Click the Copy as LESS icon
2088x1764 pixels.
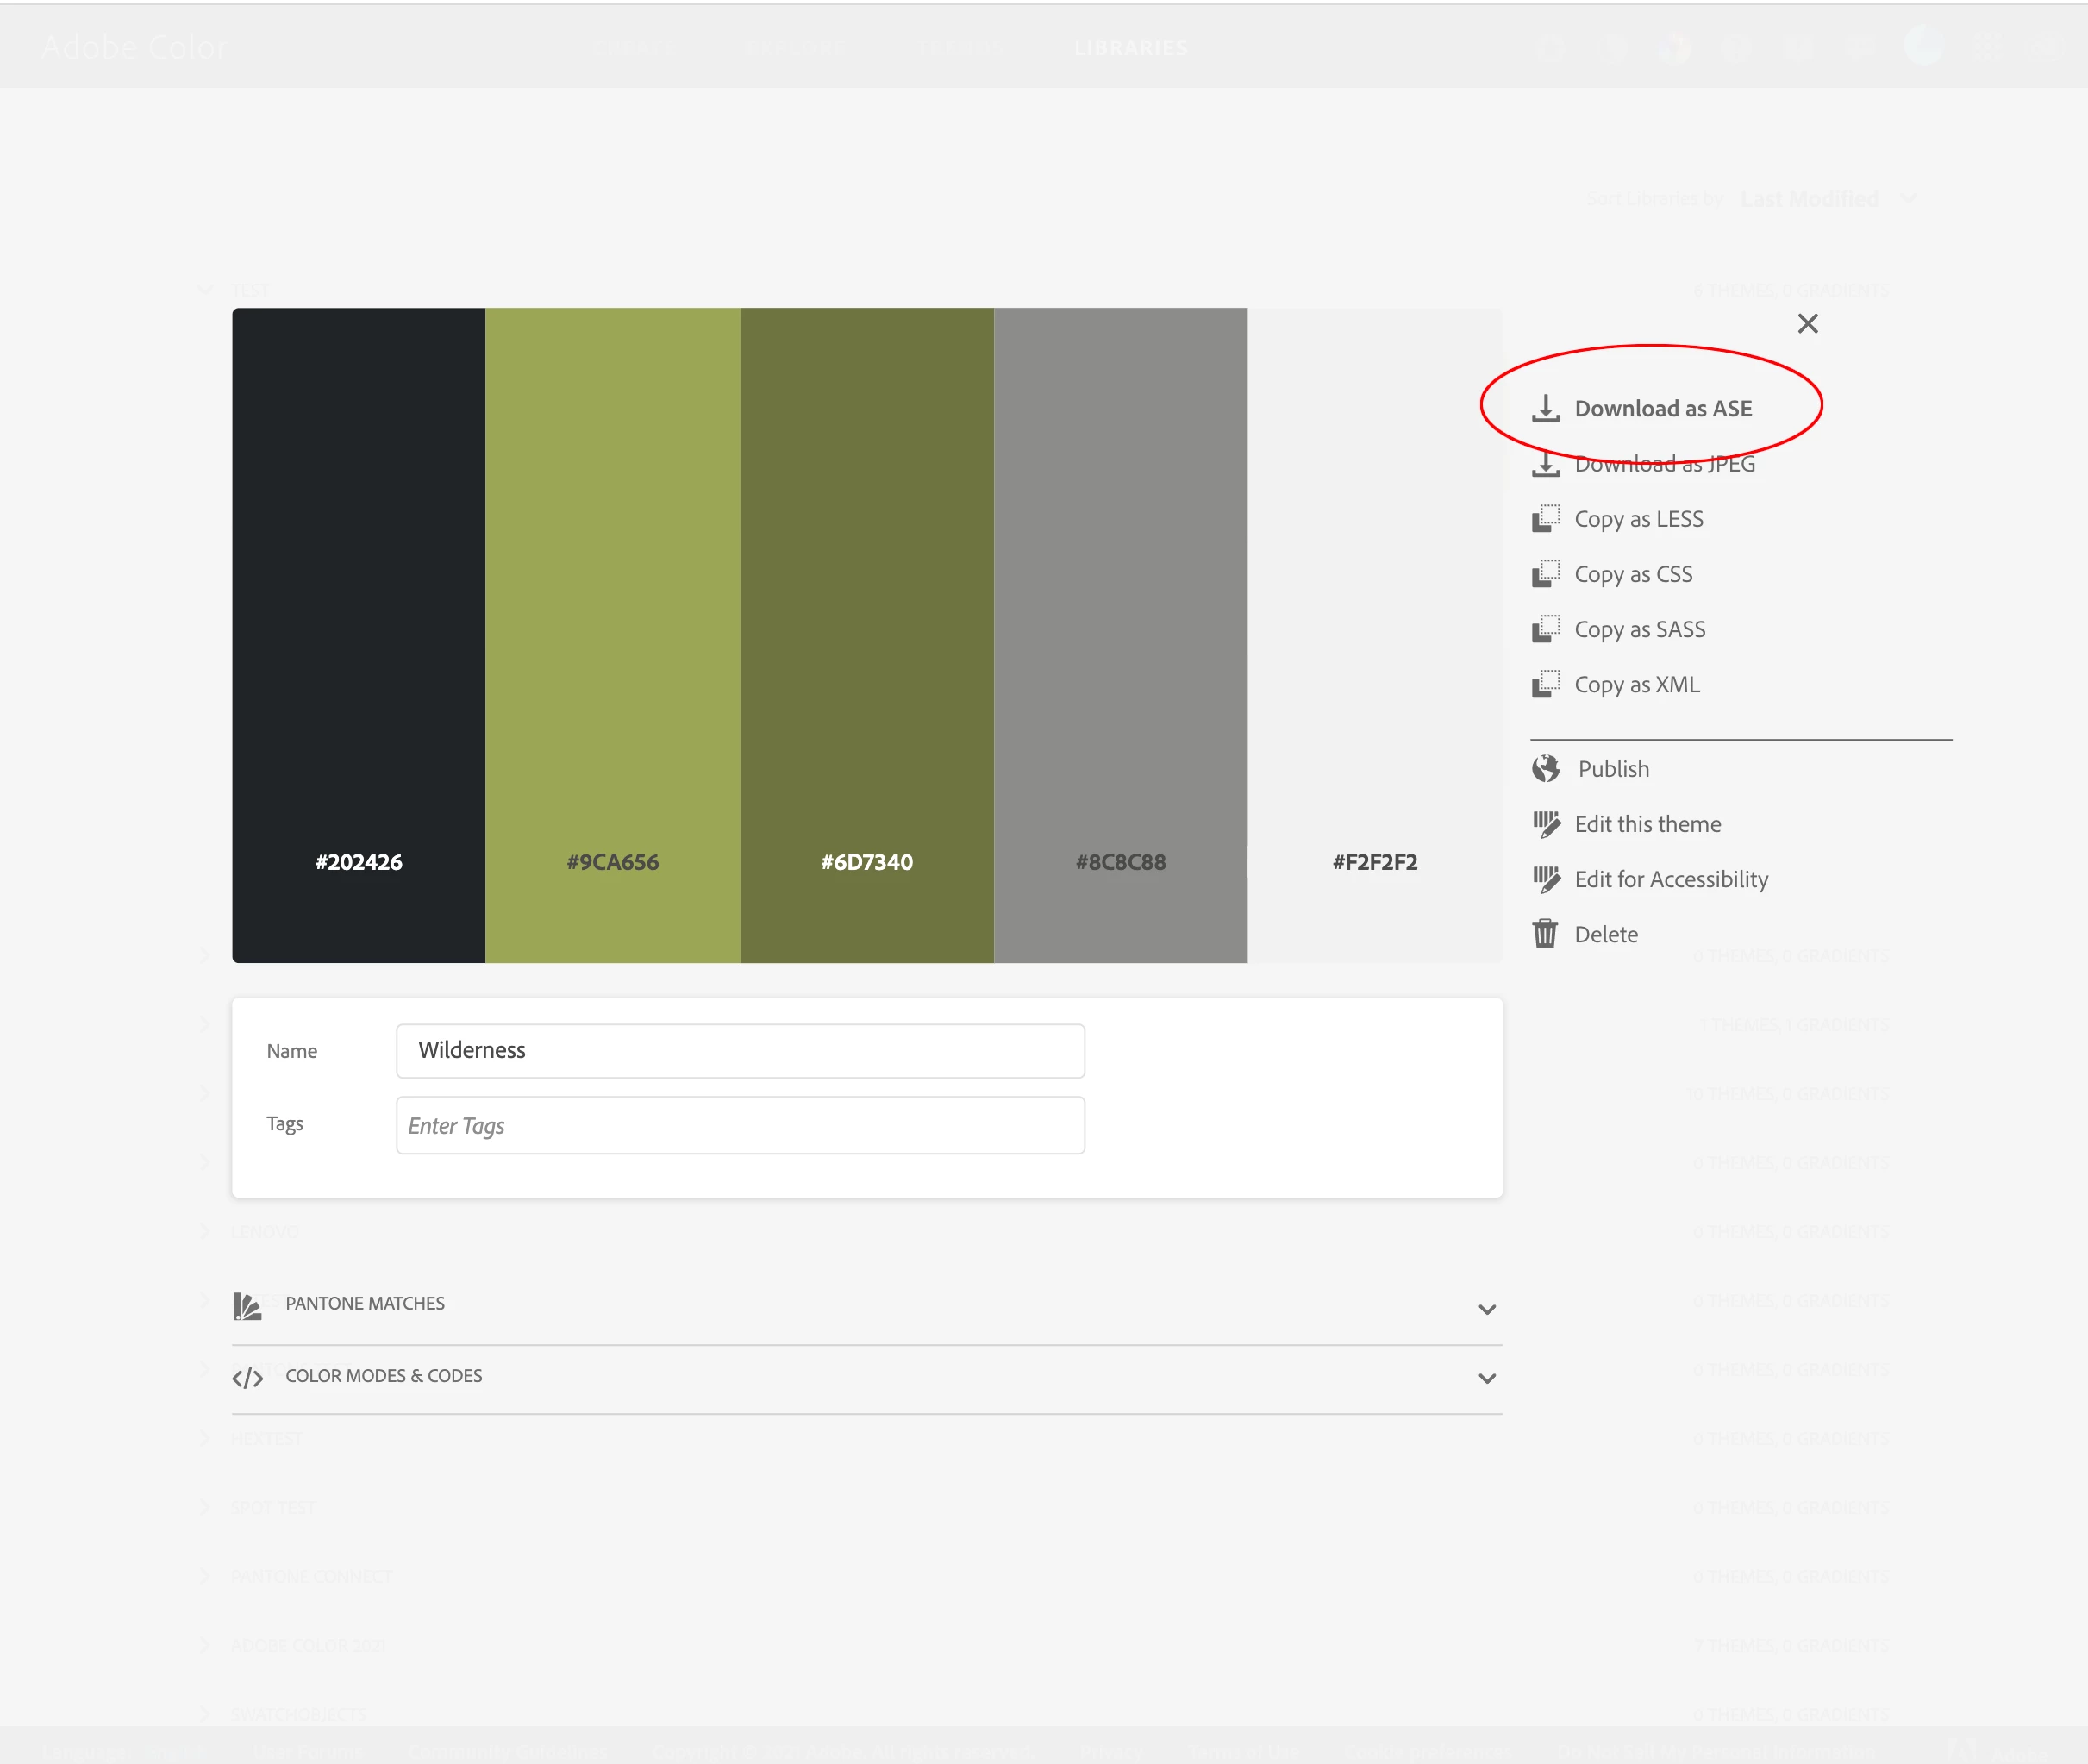pyautogui.click(x=1545, y=518)
